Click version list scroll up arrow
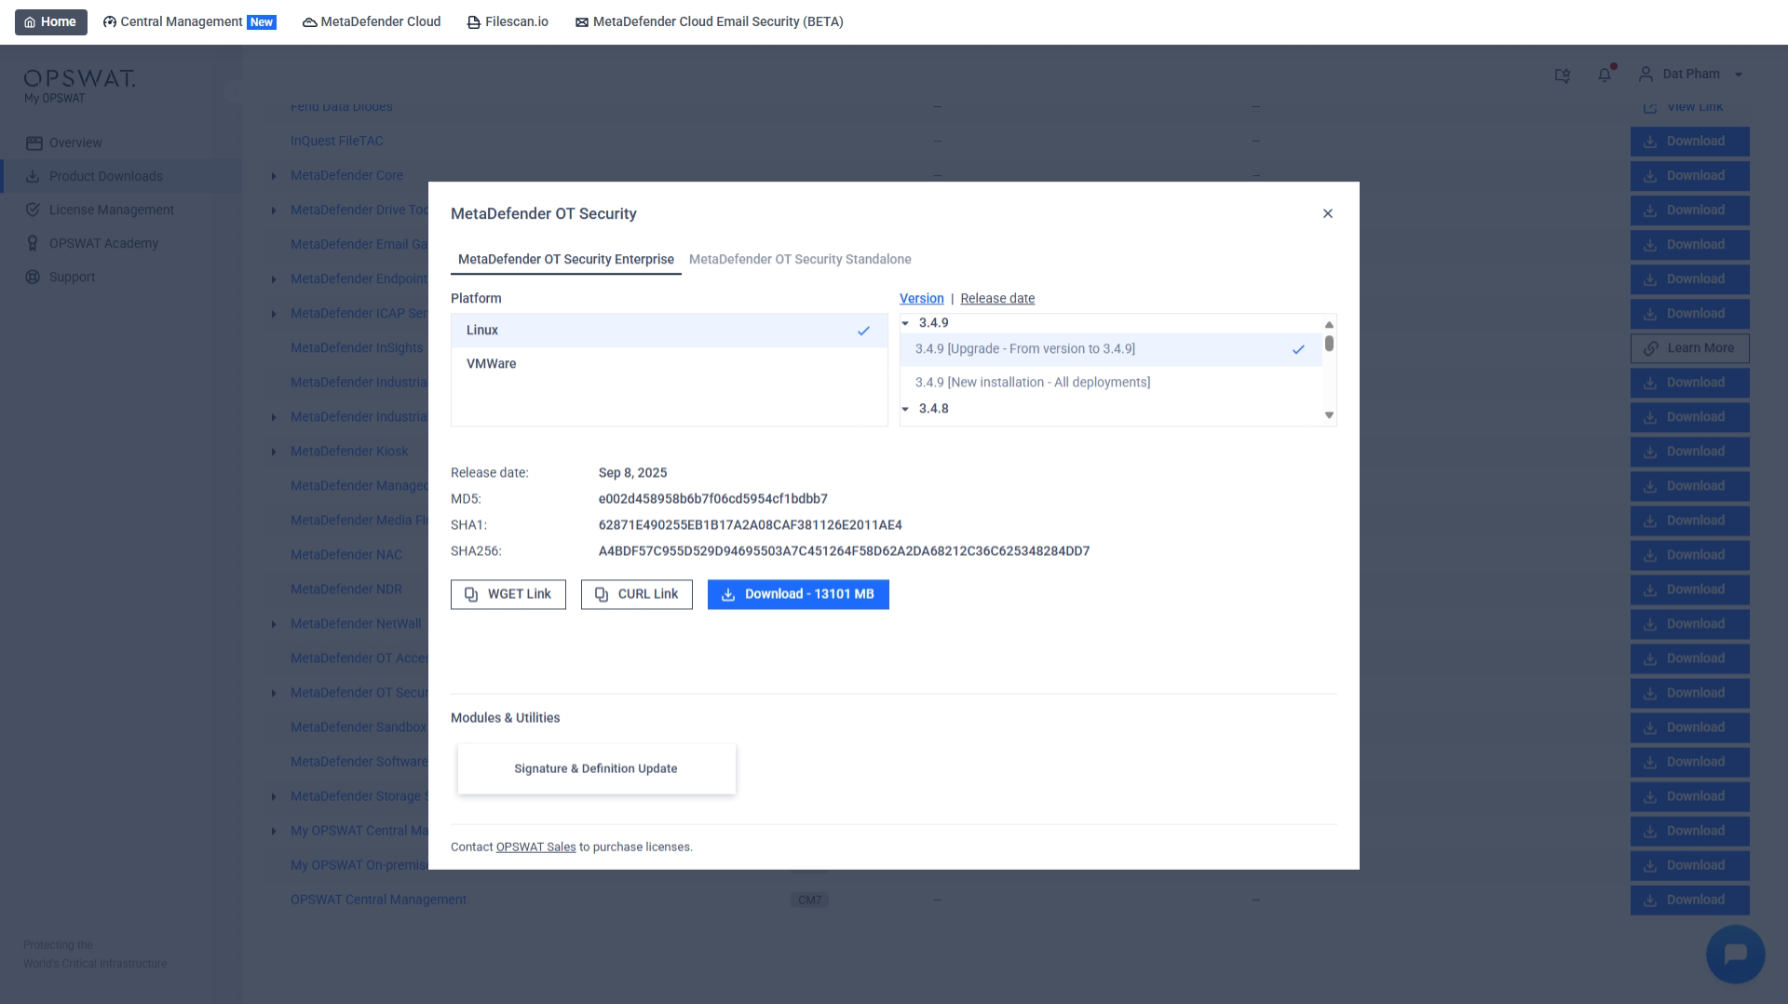 (x=1329, y=324)
